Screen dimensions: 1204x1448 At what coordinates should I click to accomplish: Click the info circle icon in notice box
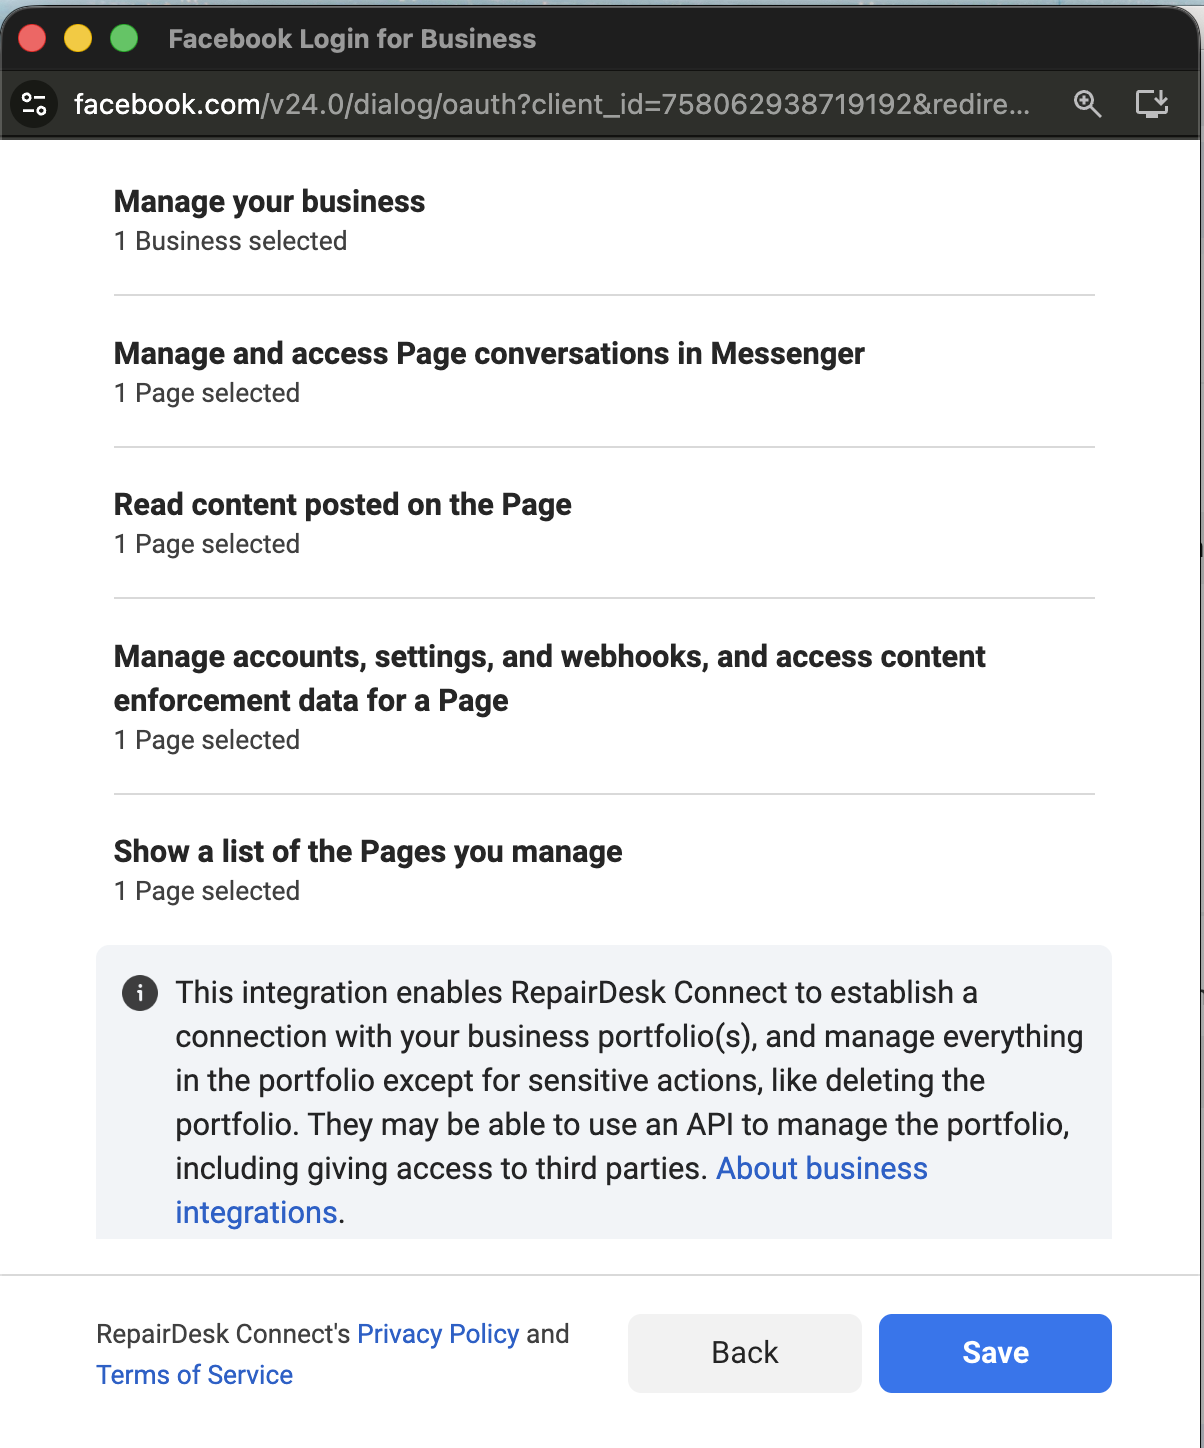coord(140,993)
